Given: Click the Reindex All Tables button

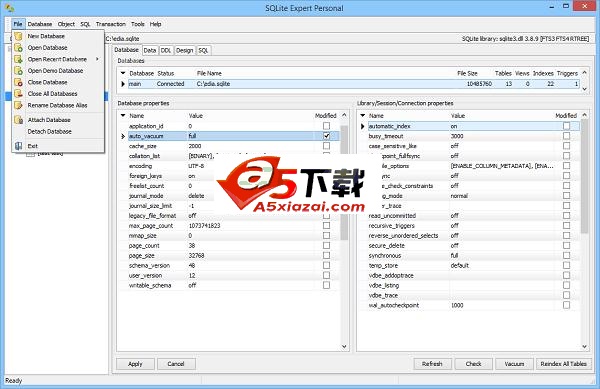Looking at the screenshot, I should (x=564, y=364).
